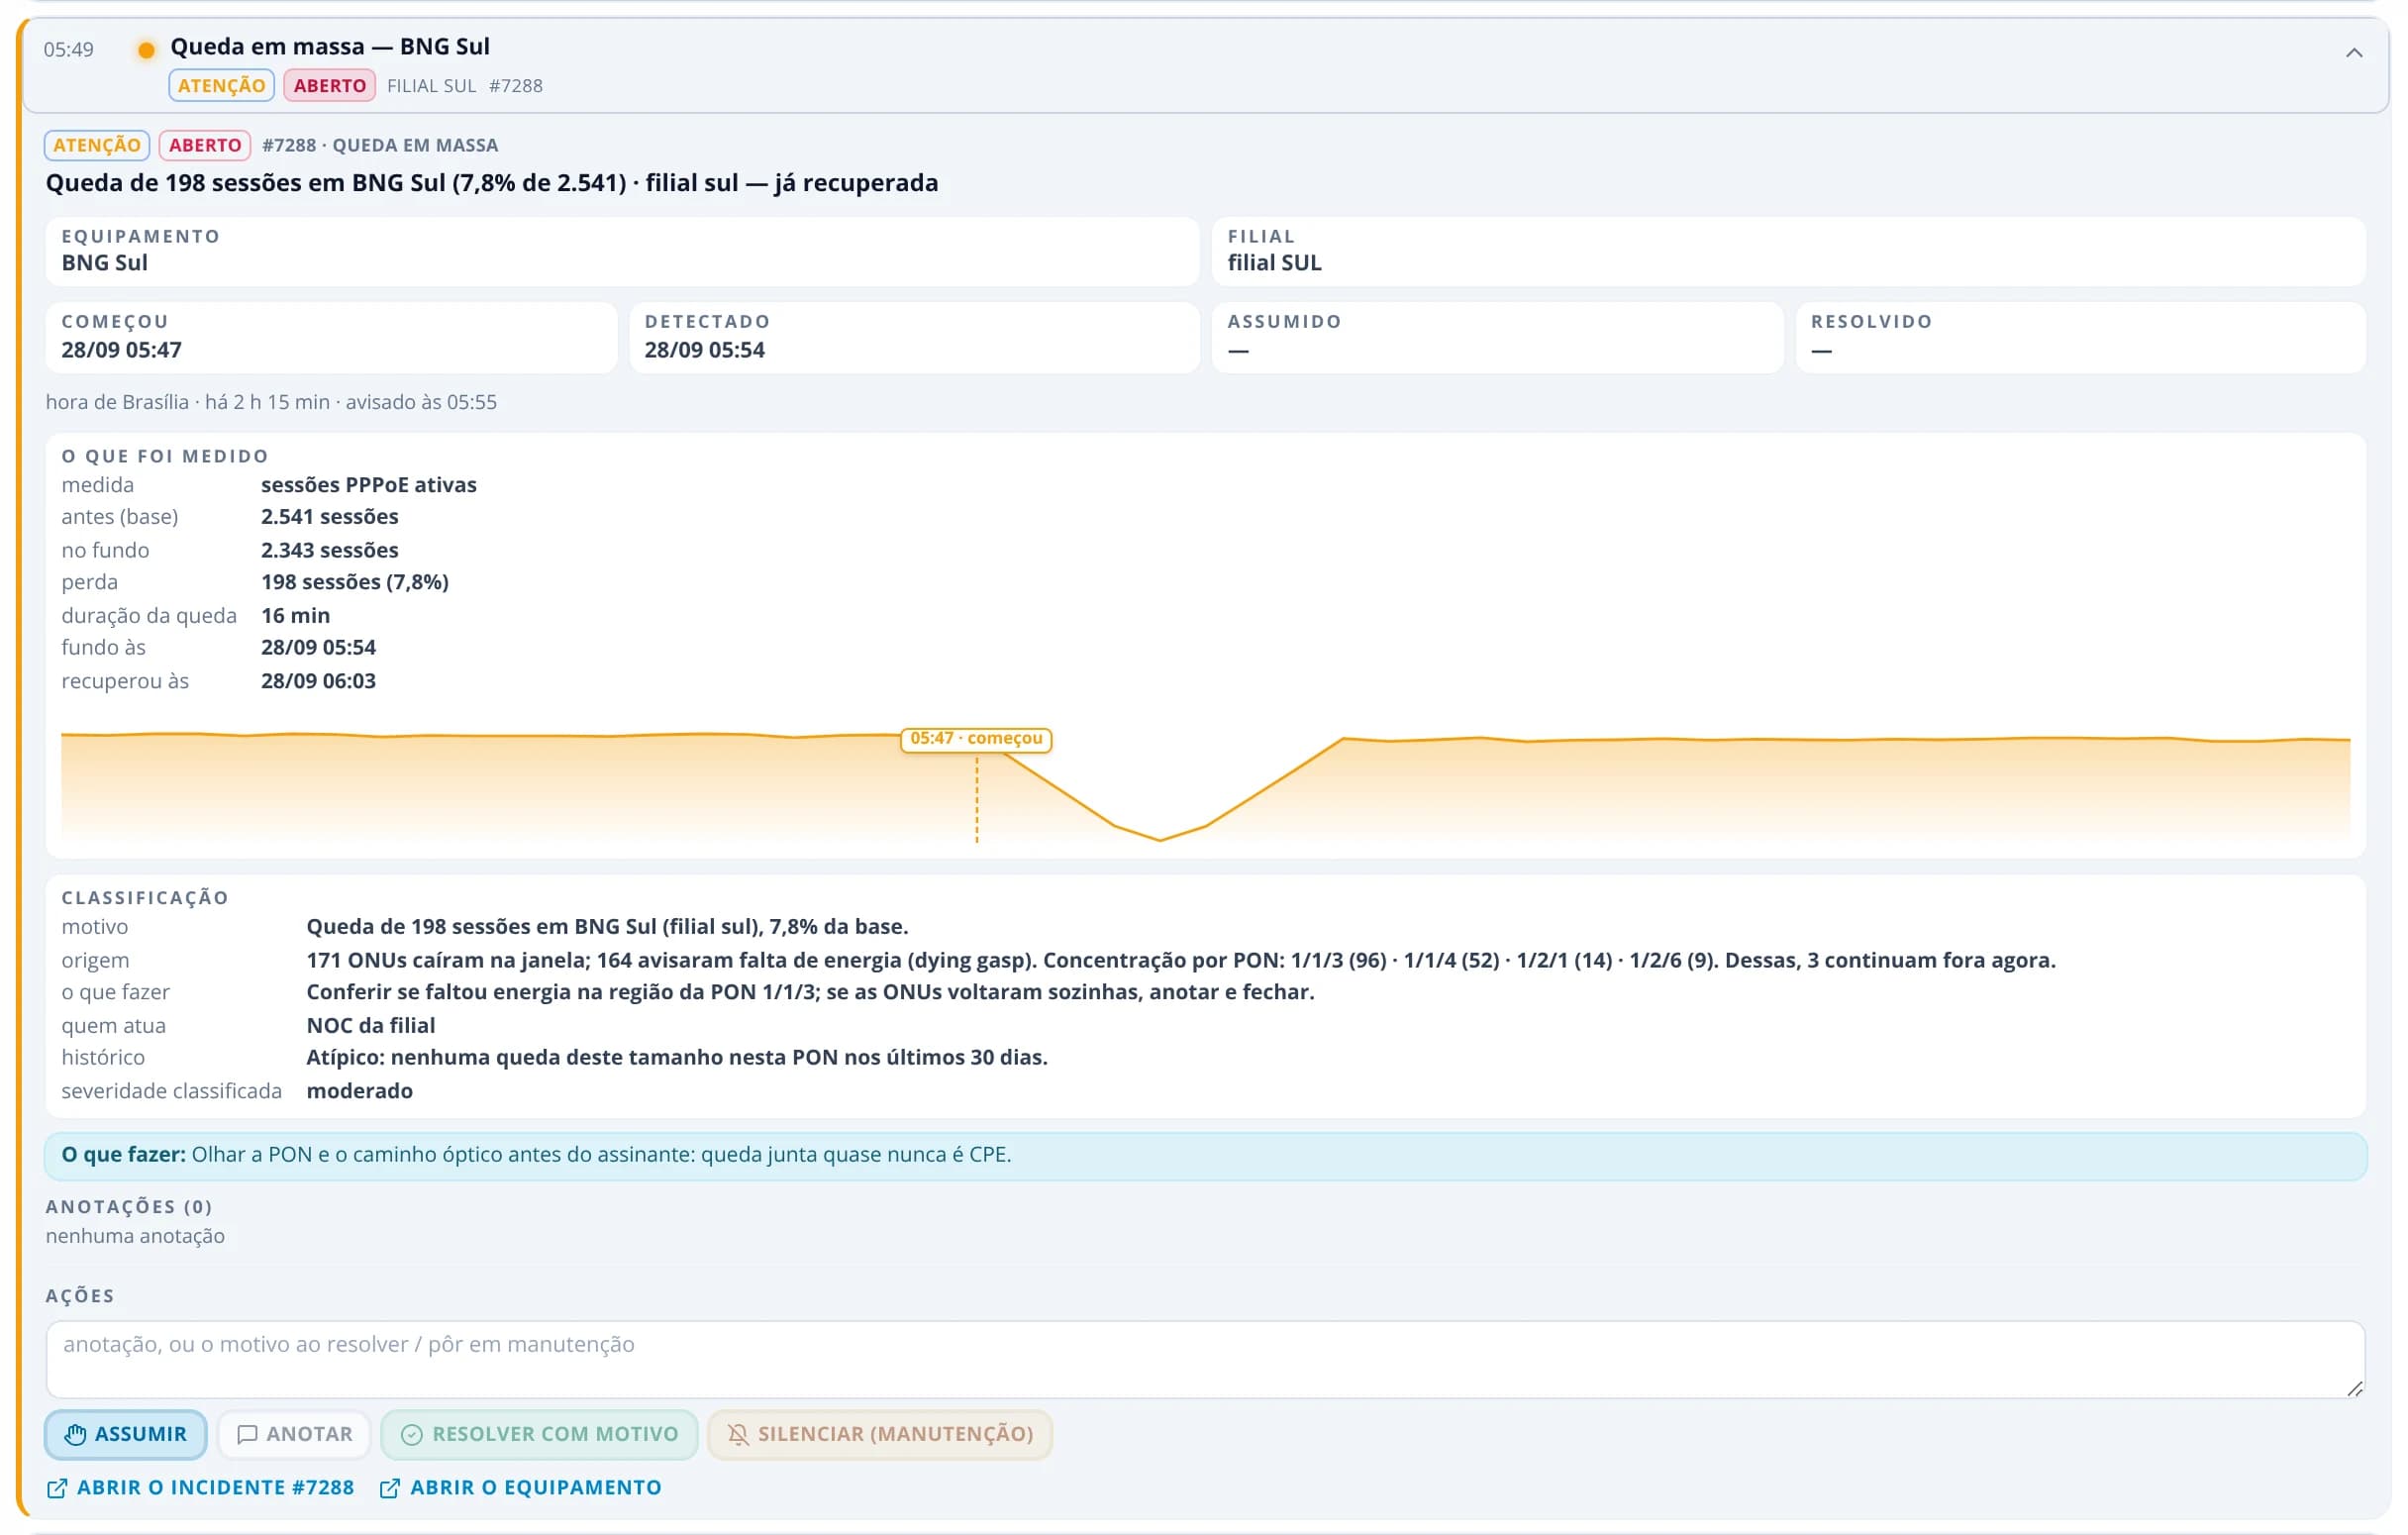
Task: Click the 'O que fazer' blue hint banner
Action: click(1205, 1155)
